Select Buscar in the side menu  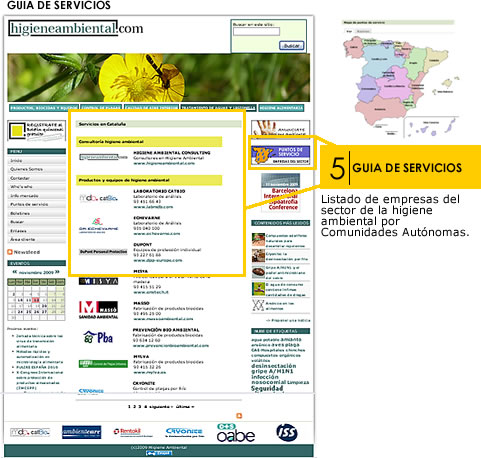pyautogui.click(x=36, y=222)
